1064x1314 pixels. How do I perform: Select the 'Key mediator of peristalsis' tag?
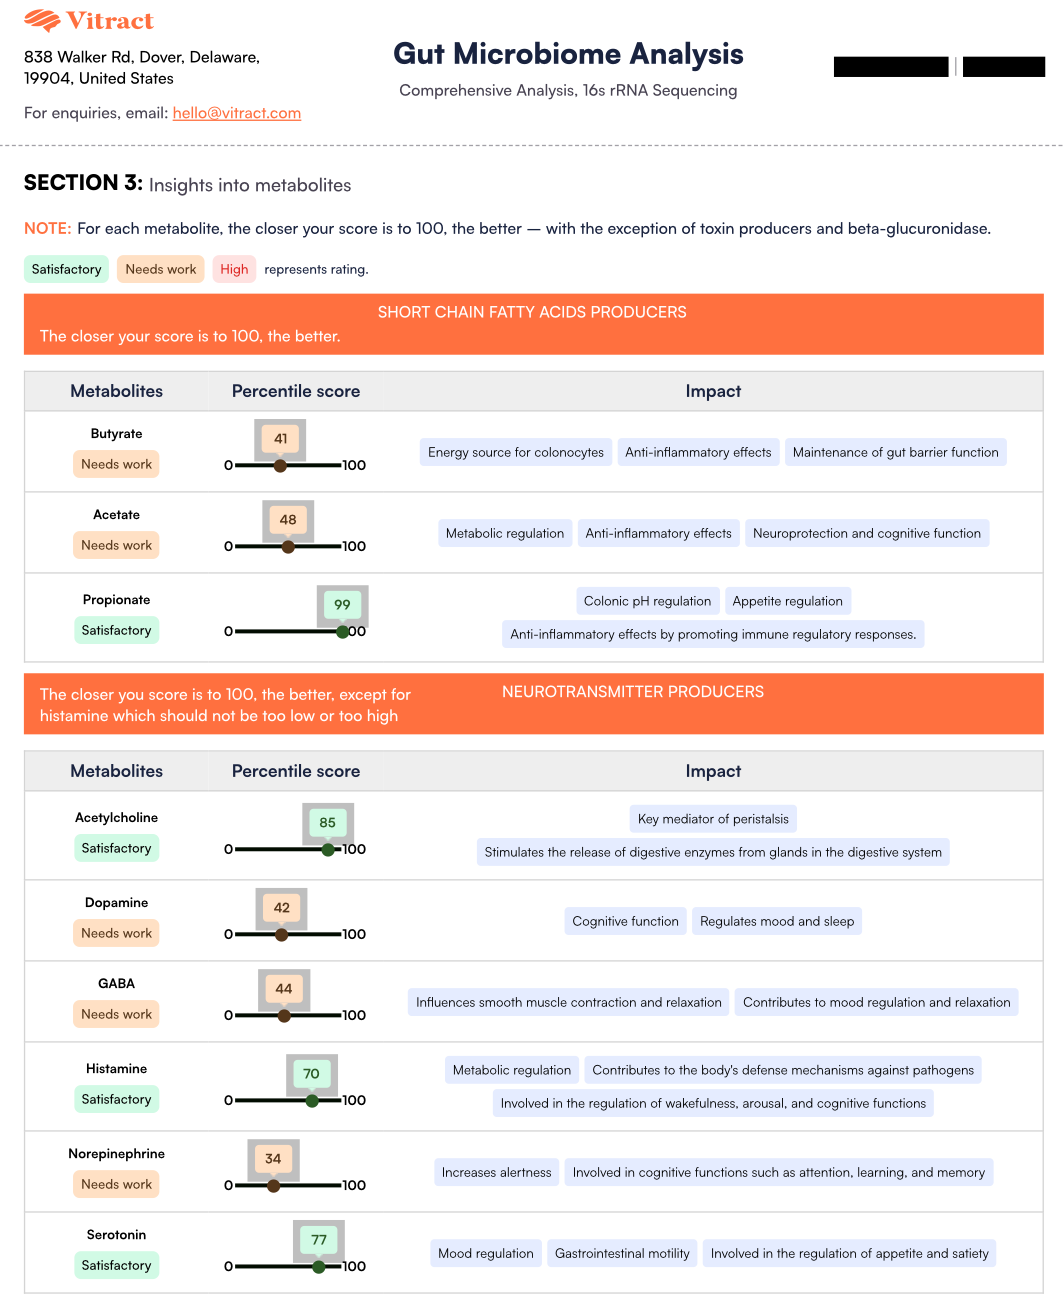point(713,819)
